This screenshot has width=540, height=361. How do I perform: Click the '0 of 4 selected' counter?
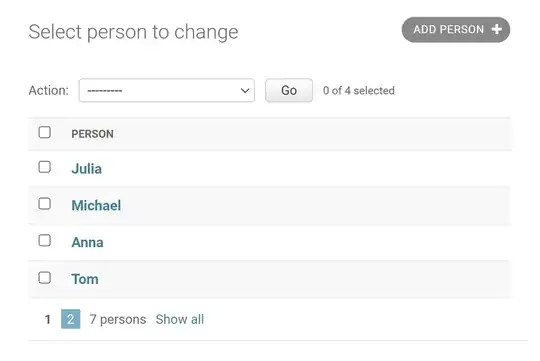pos(359,91)
